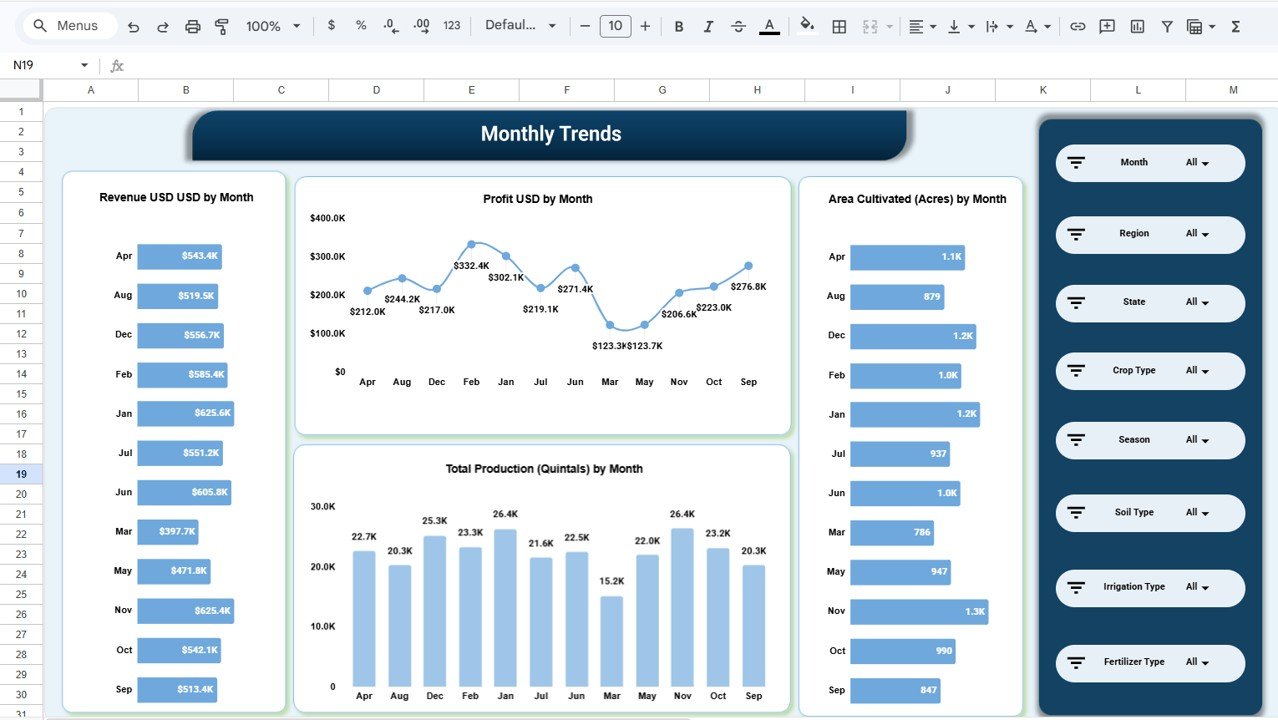Select the Paint format tool
The image size is (1278, 720).
221,25
